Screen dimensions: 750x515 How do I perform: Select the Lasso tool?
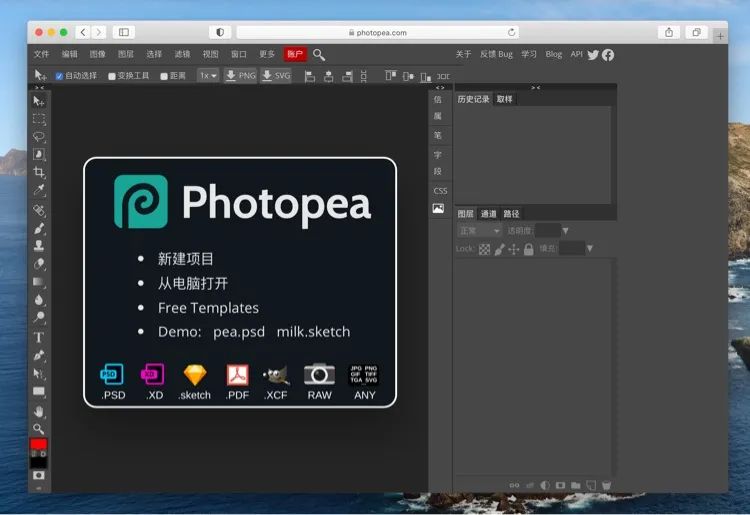pyautogui.click(x=39, y=137)
